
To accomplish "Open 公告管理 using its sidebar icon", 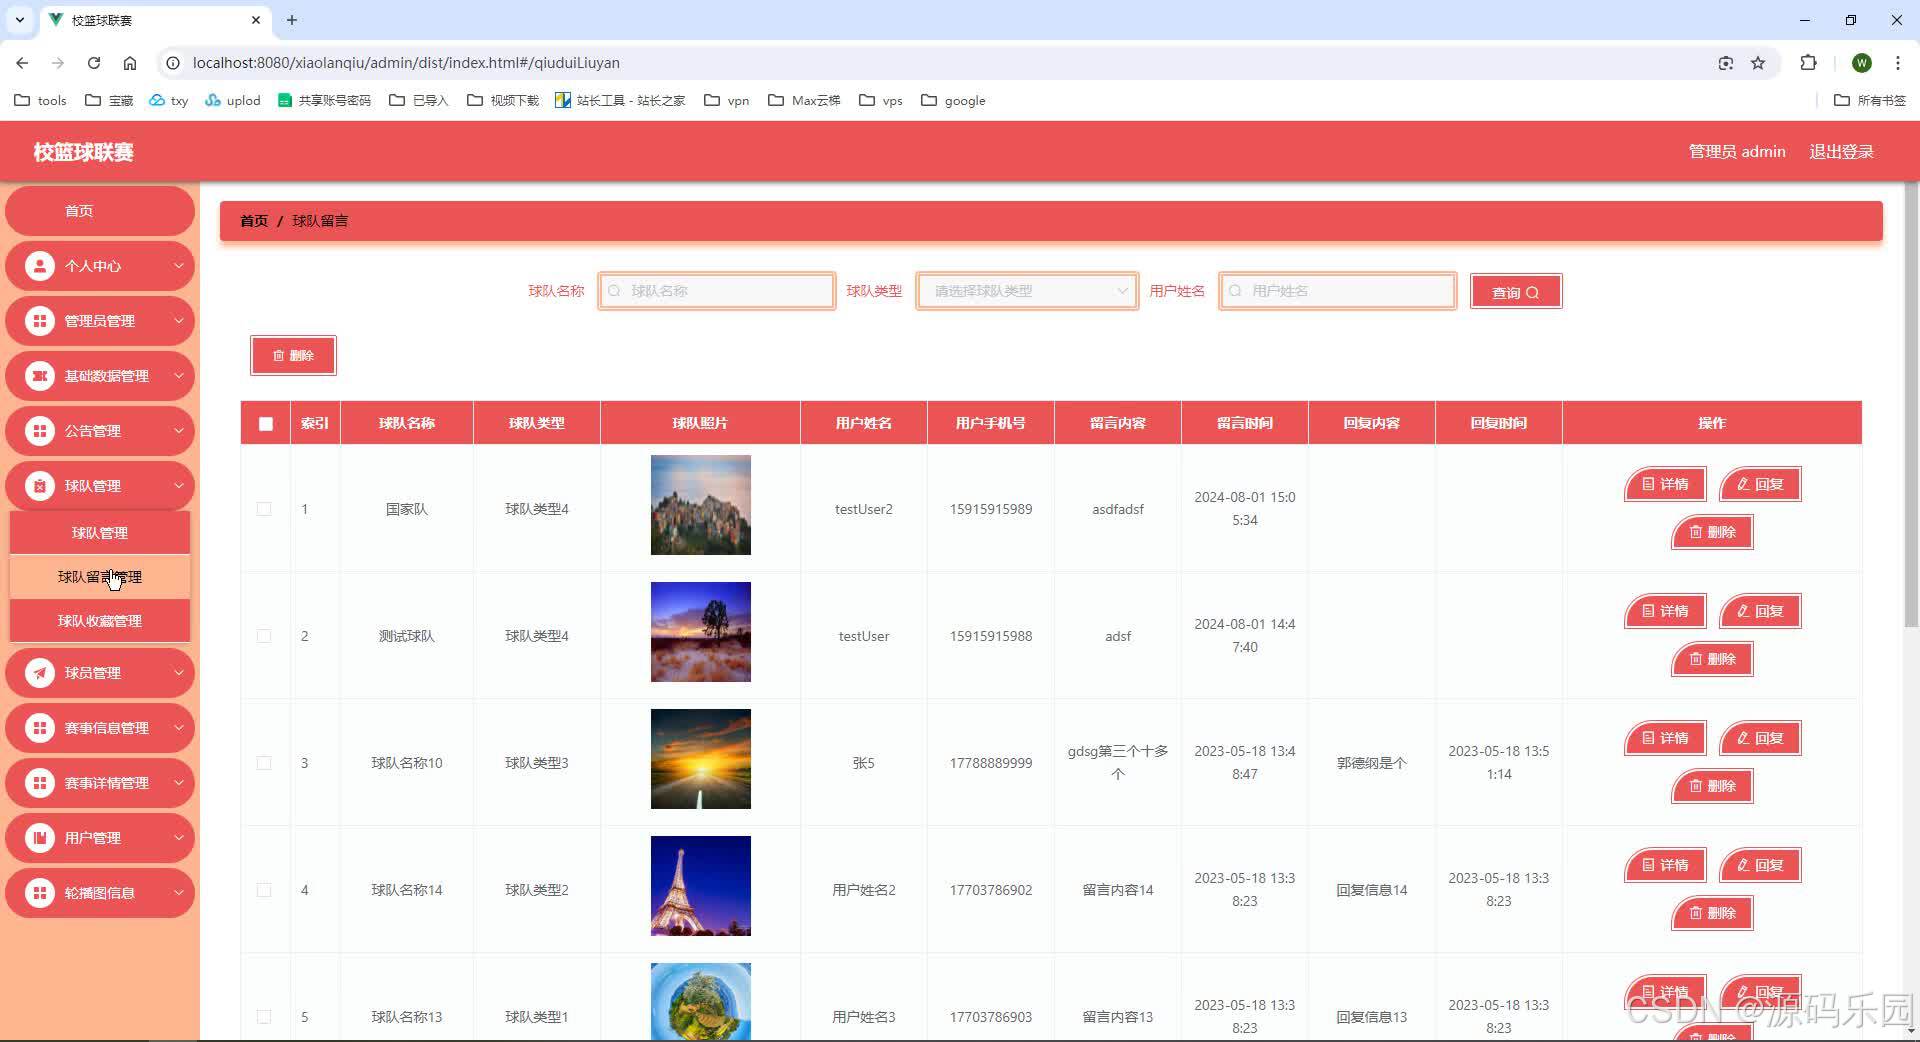I will [39, 430].
